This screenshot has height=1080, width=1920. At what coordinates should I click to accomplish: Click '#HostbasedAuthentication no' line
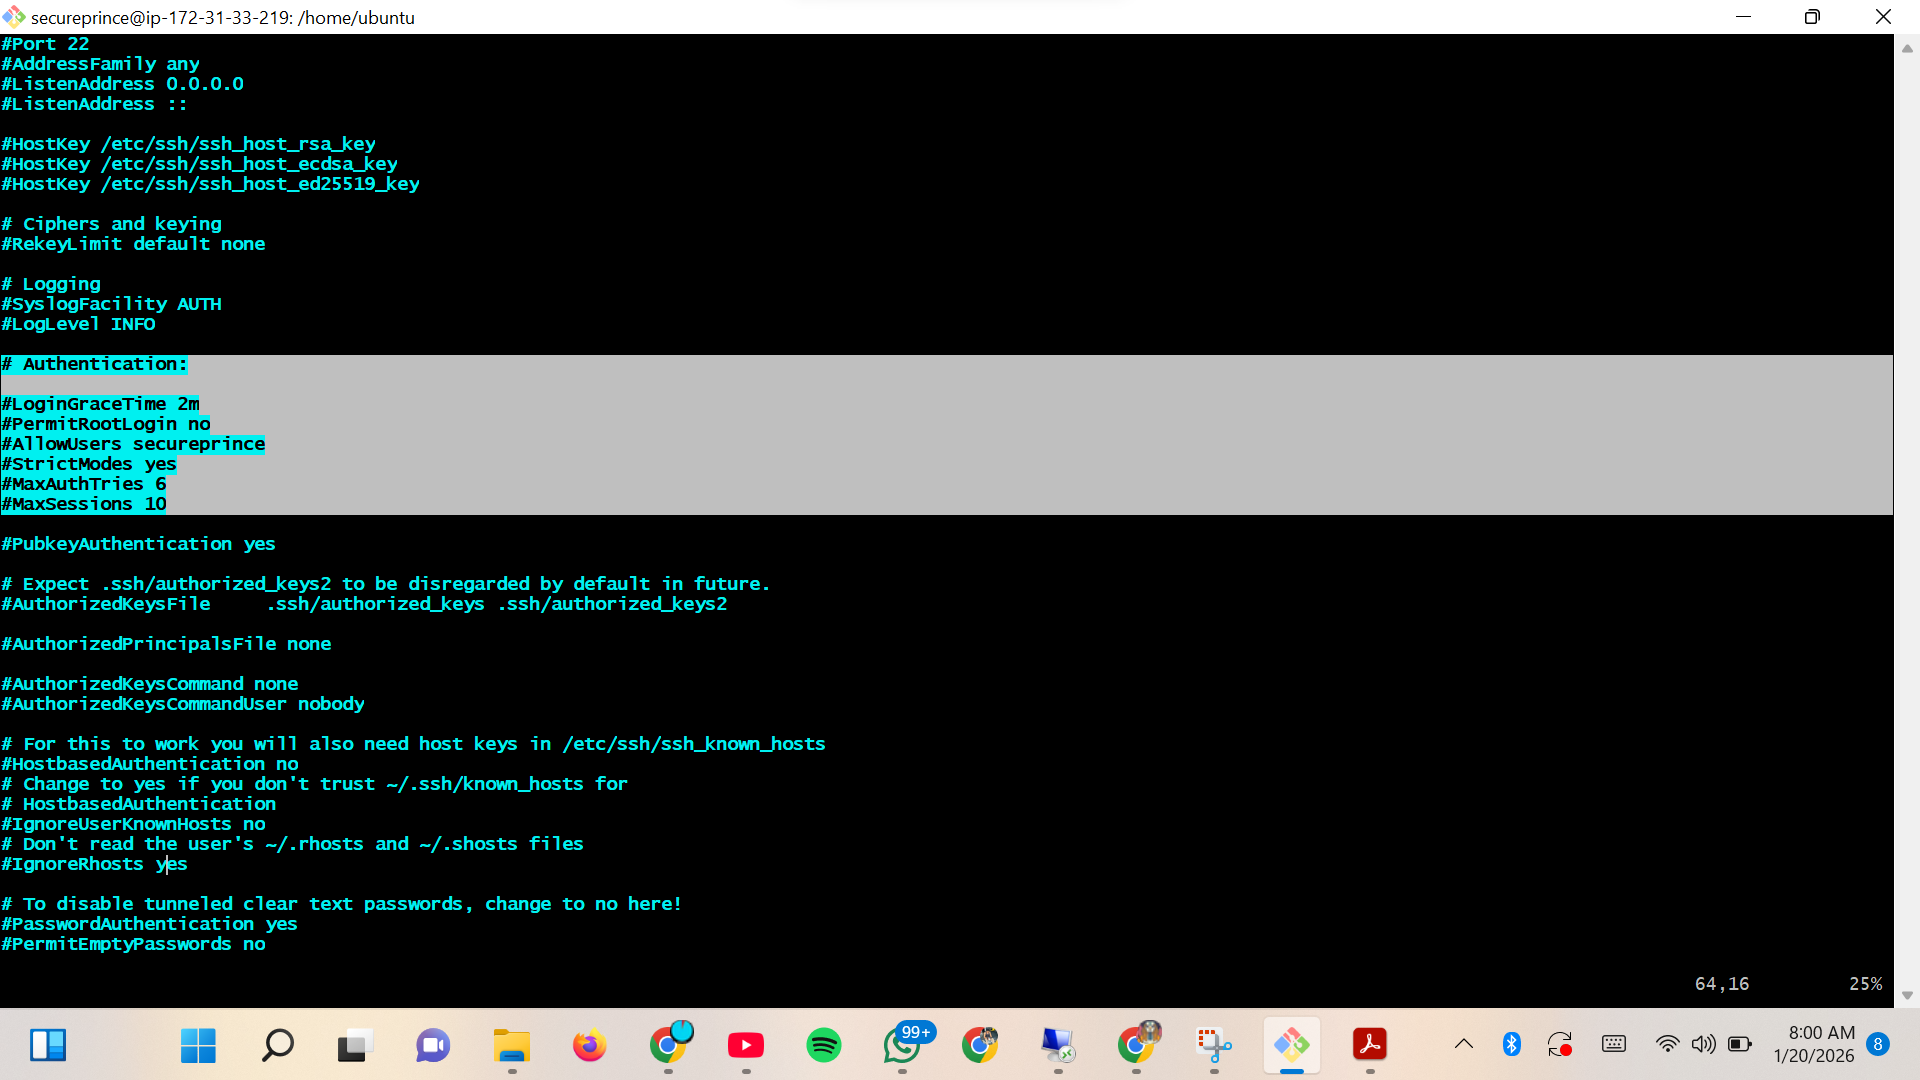150,764
